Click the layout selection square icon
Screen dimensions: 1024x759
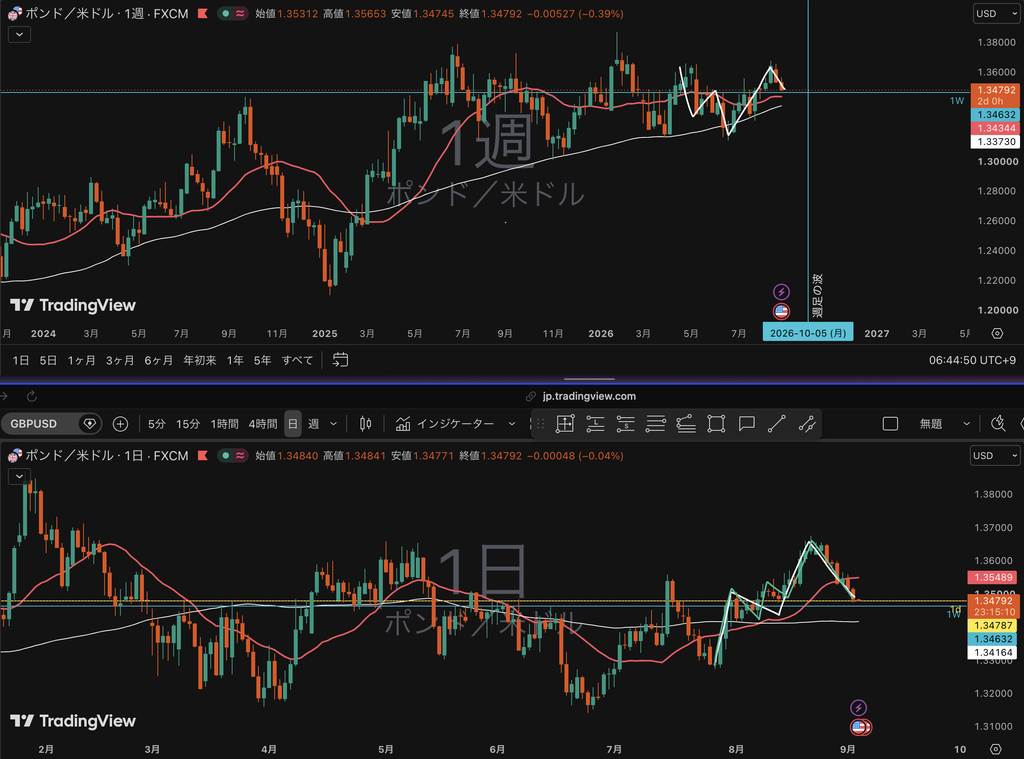890,424
